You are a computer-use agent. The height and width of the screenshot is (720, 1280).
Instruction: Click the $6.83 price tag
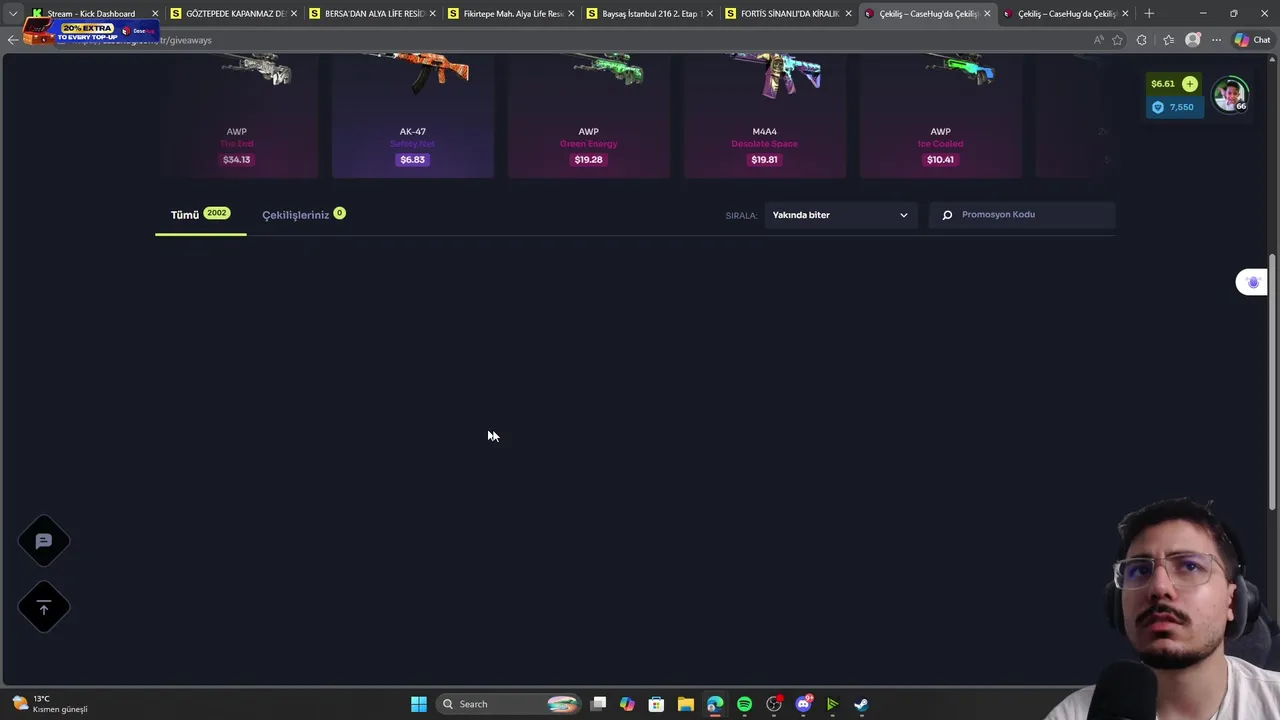click(413, 160)
